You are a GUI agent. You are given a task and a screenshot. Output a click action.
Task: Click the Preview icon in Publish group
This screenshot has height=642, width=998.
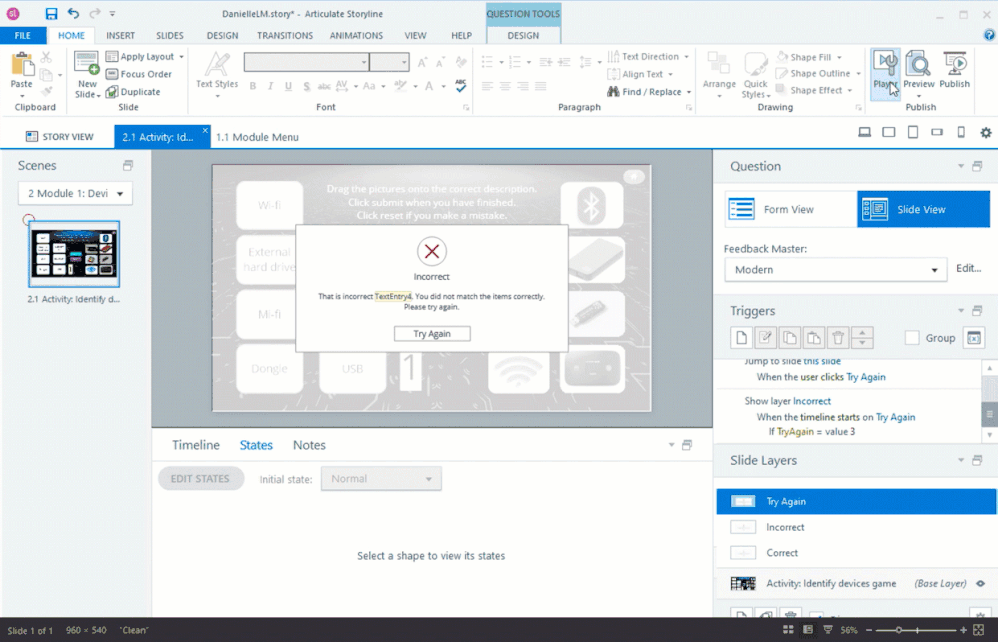919,67
